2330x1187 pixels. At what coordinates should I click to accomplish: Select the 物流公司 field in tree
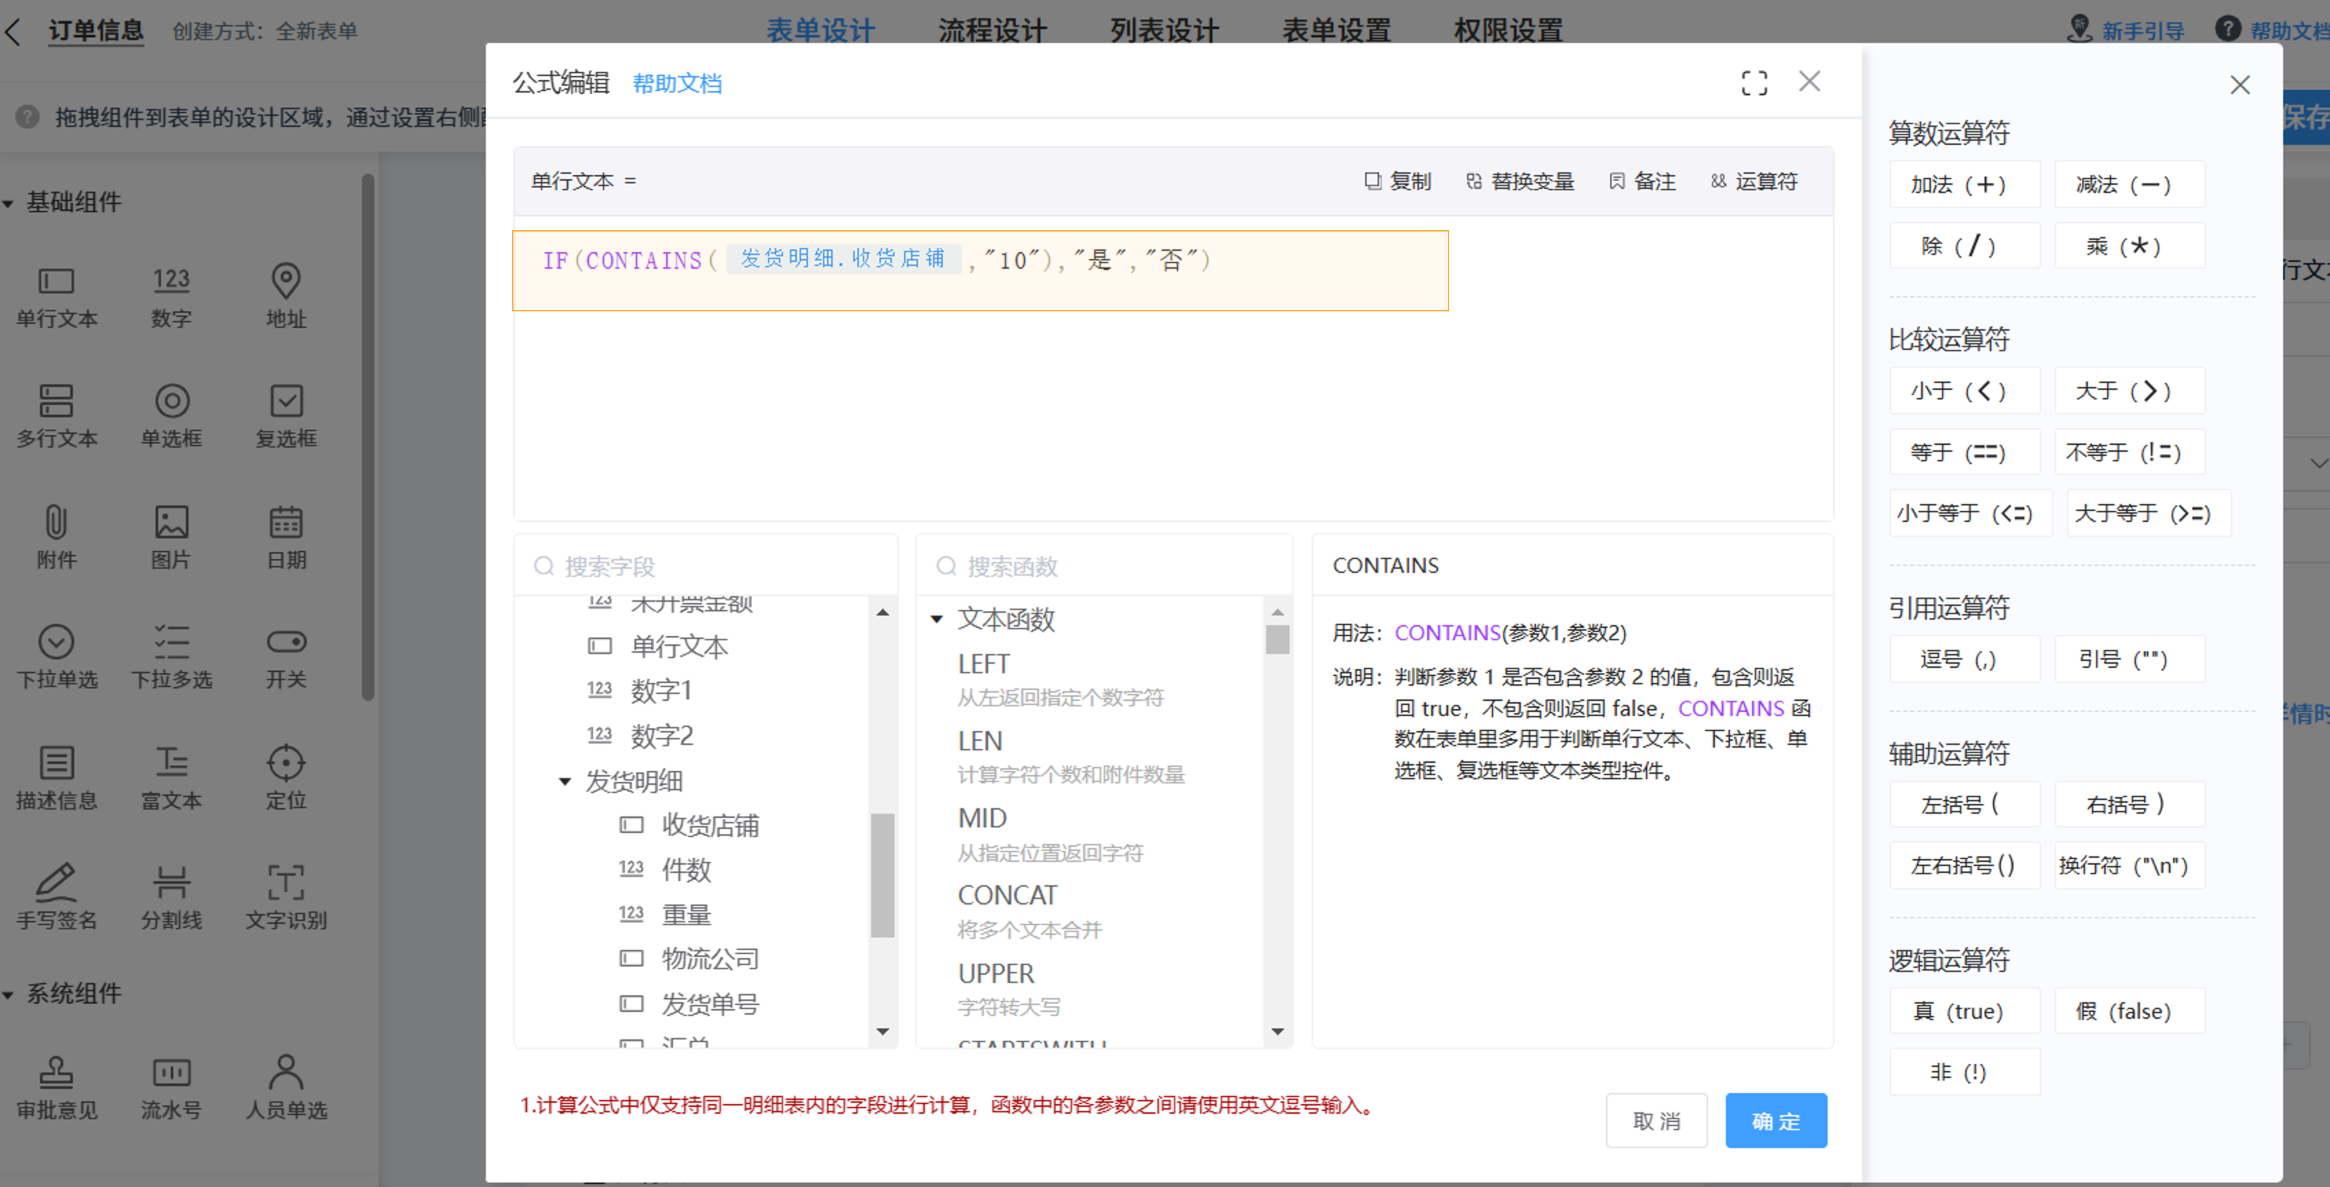(710, 959)
